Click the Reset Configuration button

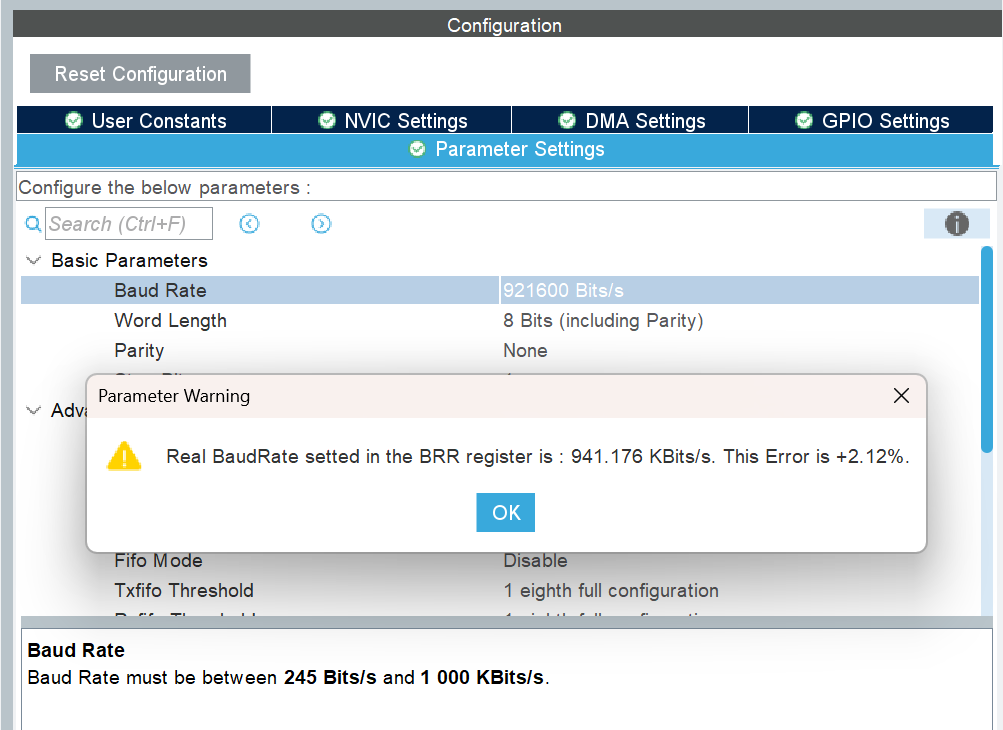[x=139, y=73]
